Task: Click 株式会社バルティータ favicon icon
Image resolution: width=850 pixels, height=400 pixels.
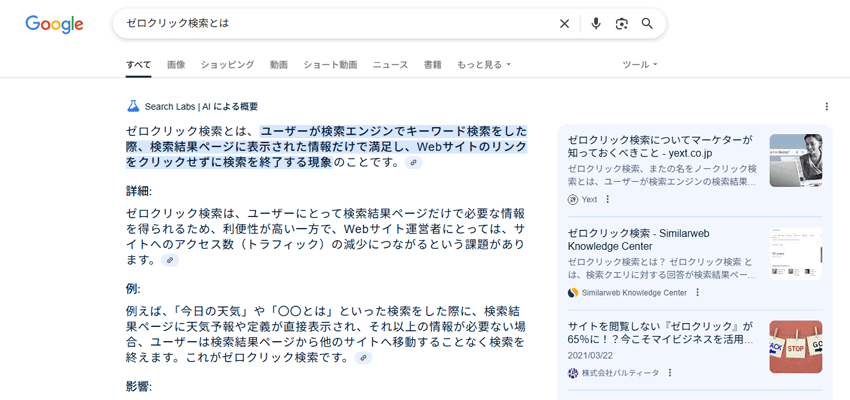Action: click(x=573, y=373)
